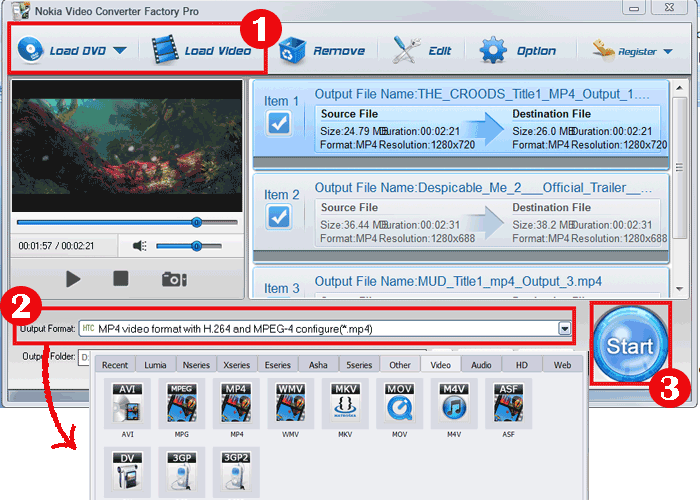Switch to the Lumia tab
The image size is (700, 500).
(x=155, y=365)
